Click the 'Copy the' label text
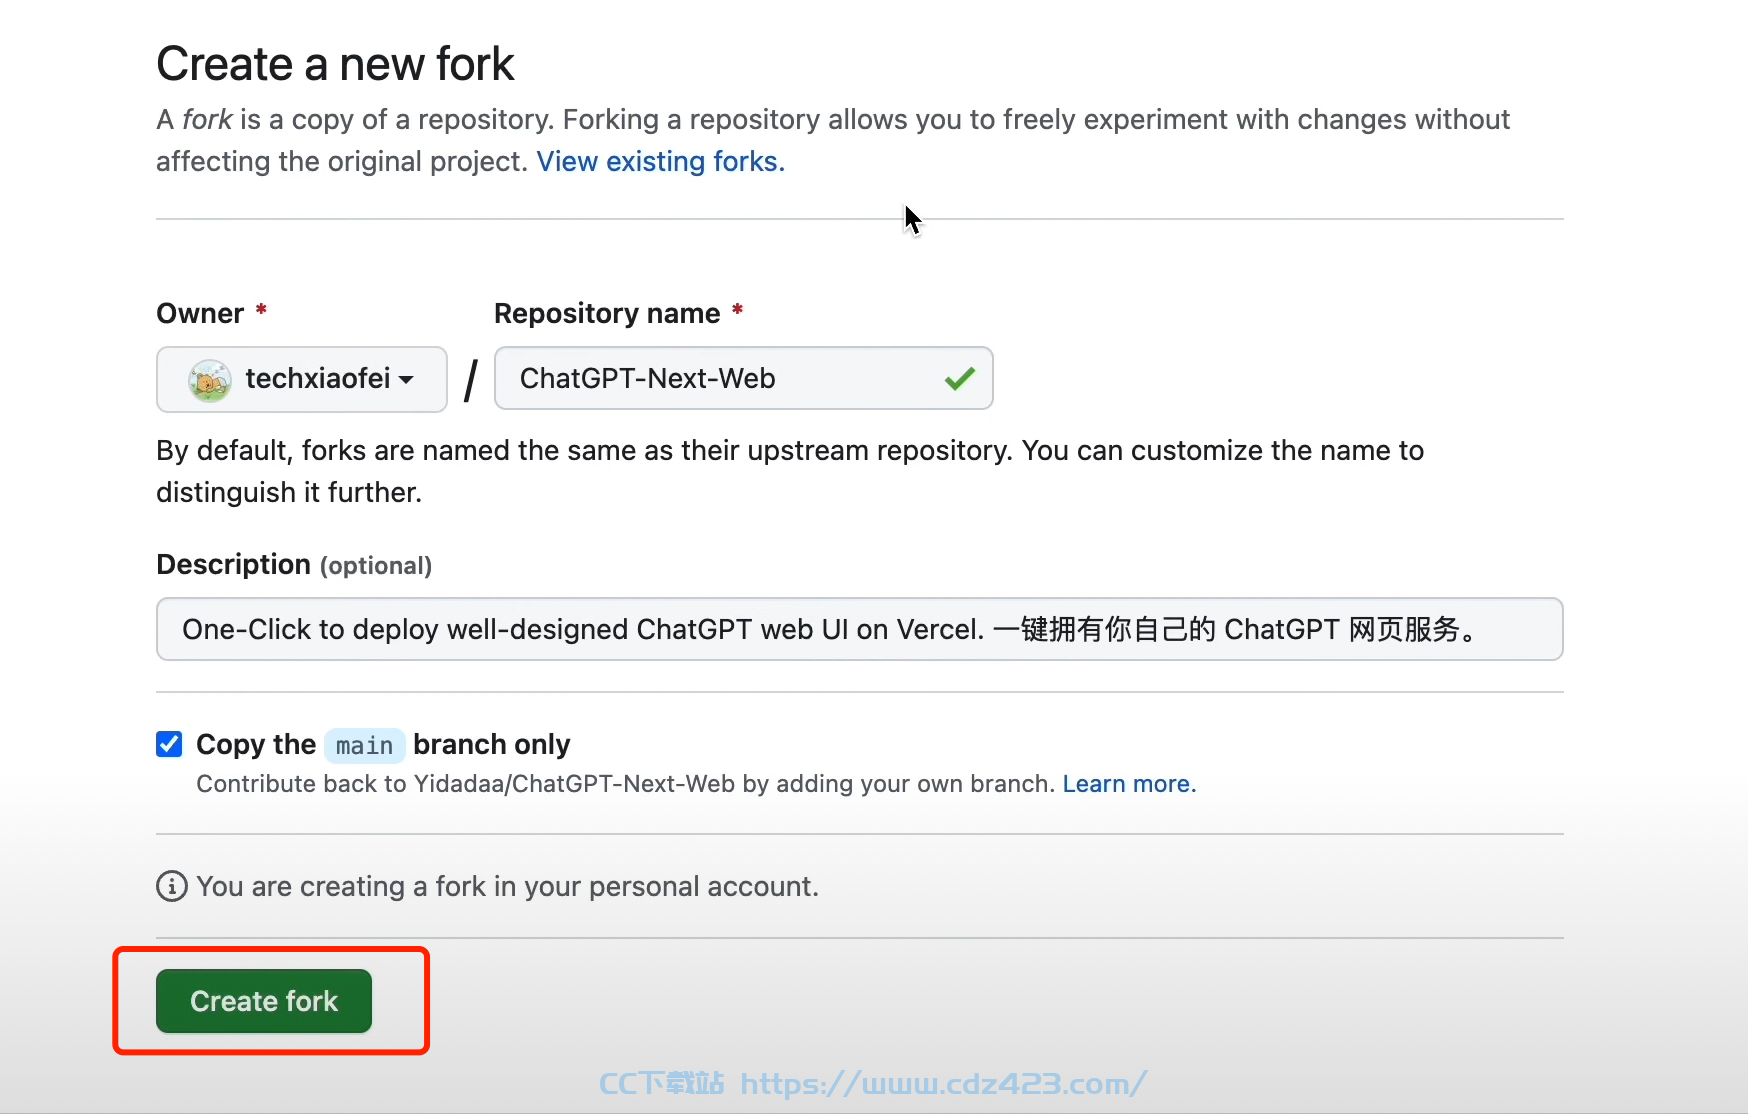 click(256, 744)
